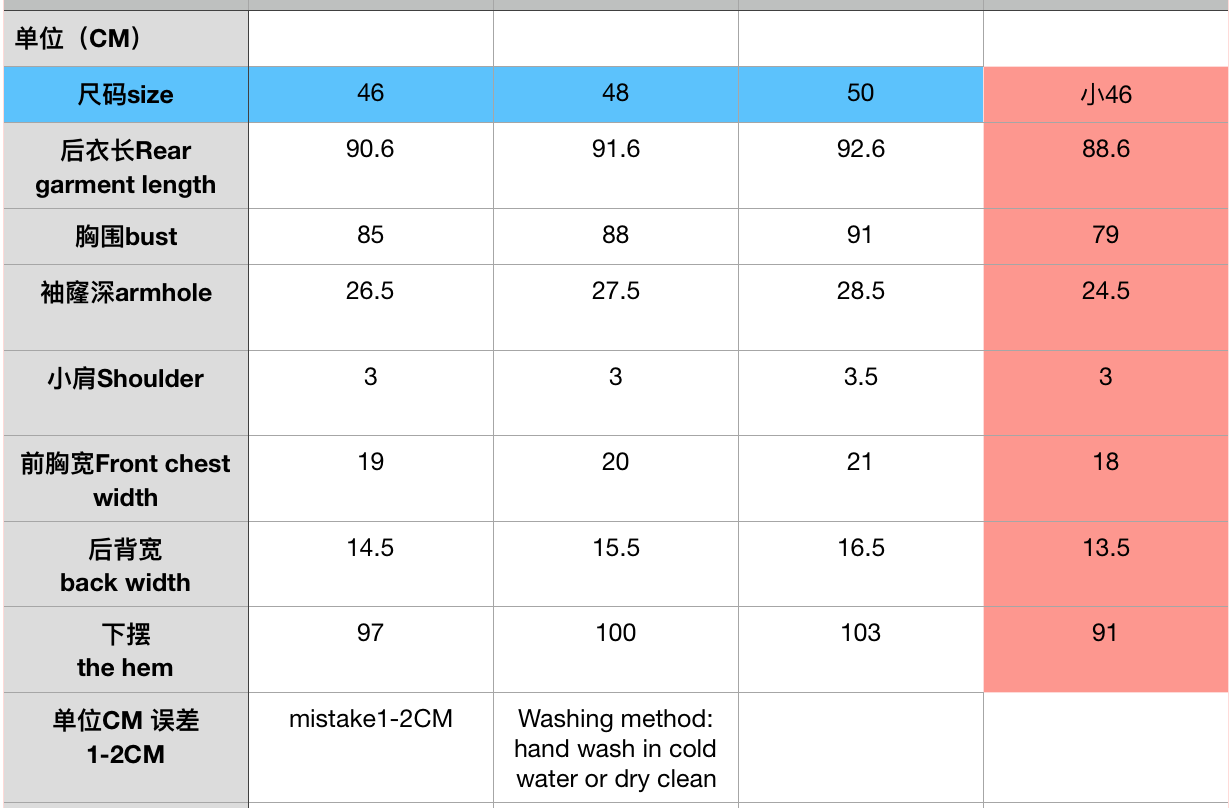Click the 小肩Shoulder row label
The height and width of the screenshot is (808, 1232).
tap(125, 379)
